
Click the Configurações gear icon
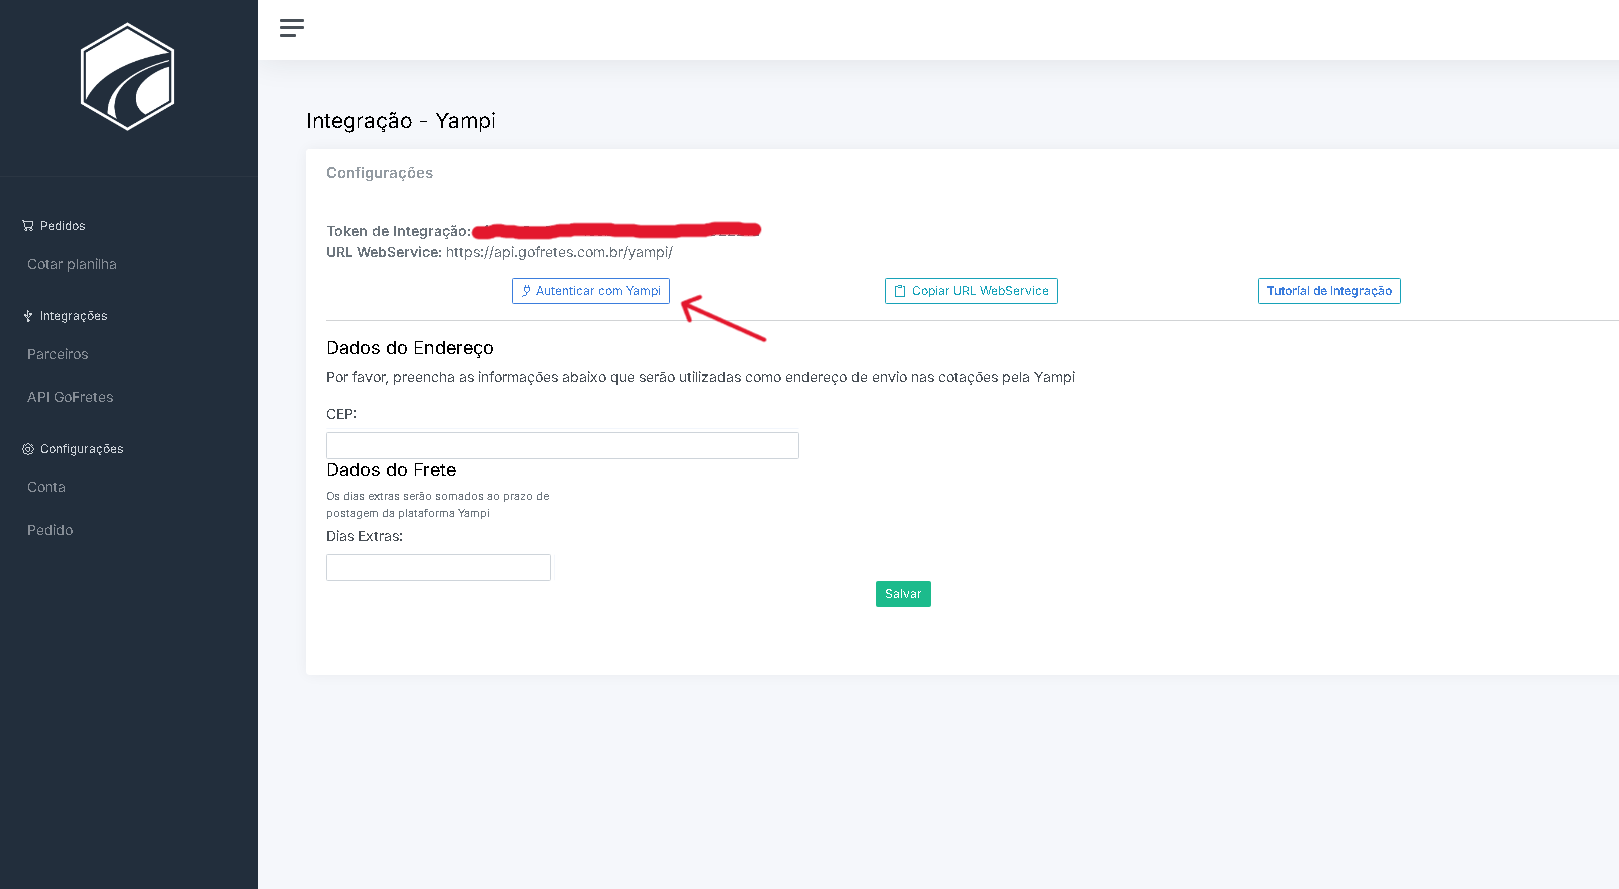(28, 449)
